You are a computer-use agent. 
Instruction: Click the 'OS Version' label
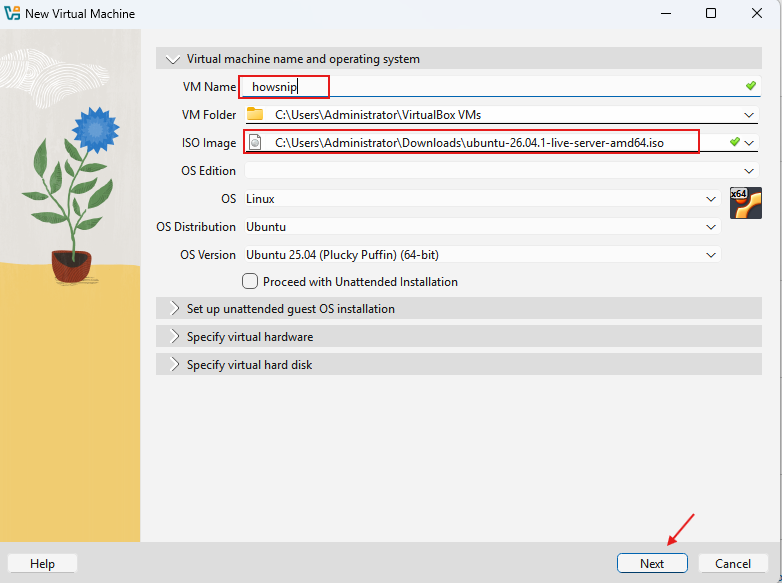coord(208,254)
